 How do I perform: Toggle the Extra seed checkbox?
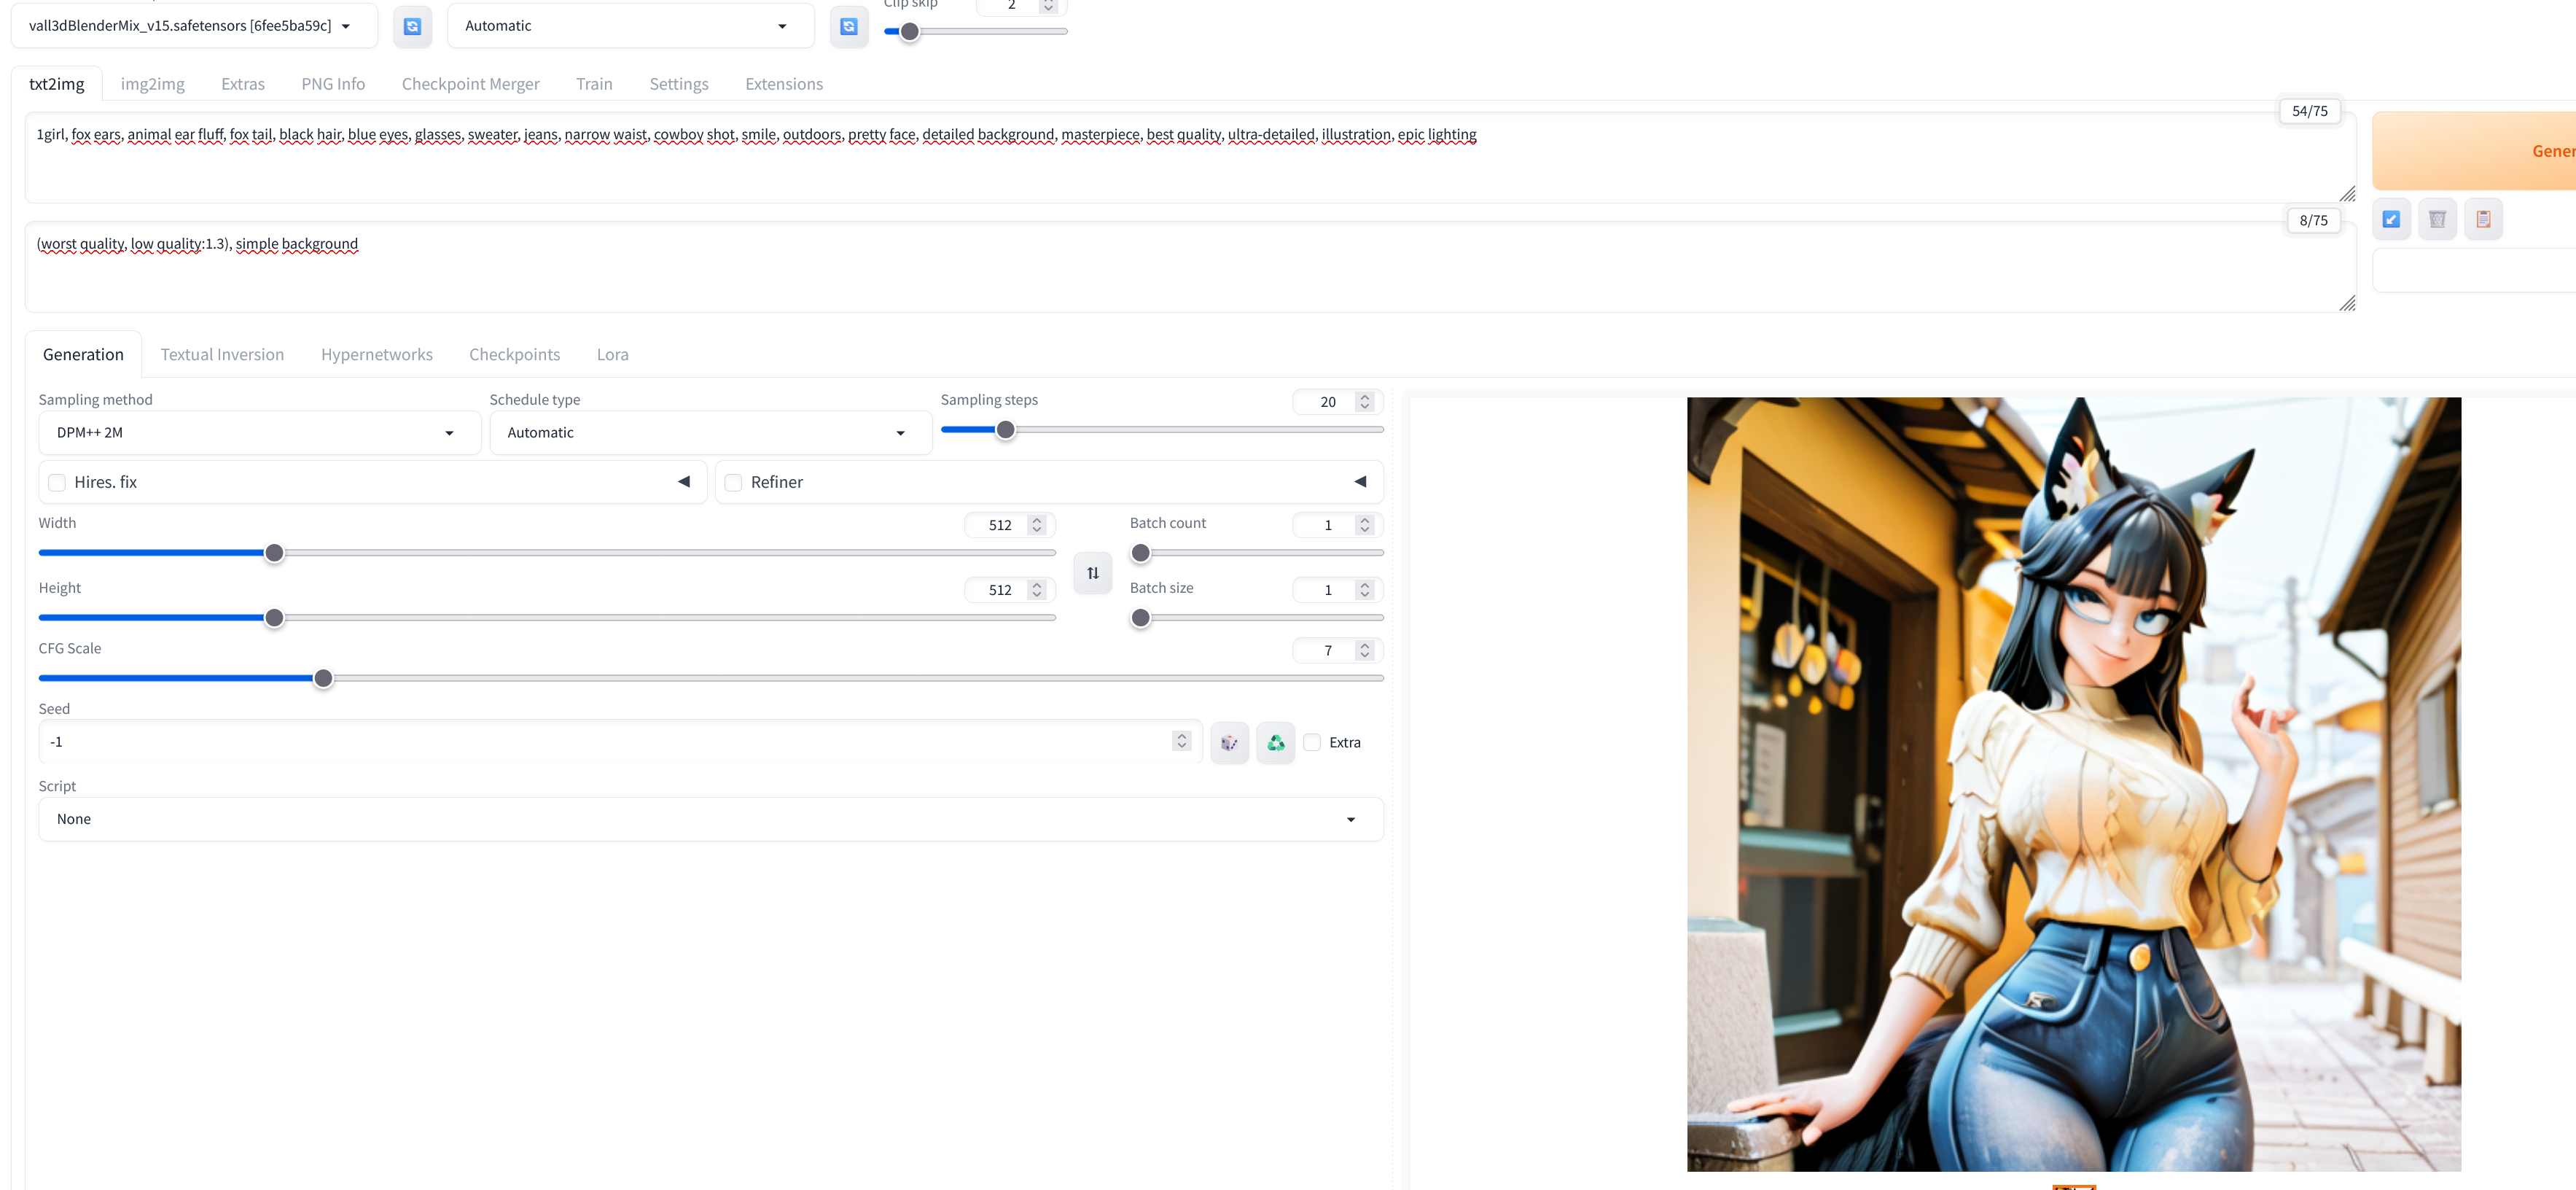pyautogui.click(x=1312, y=742)
